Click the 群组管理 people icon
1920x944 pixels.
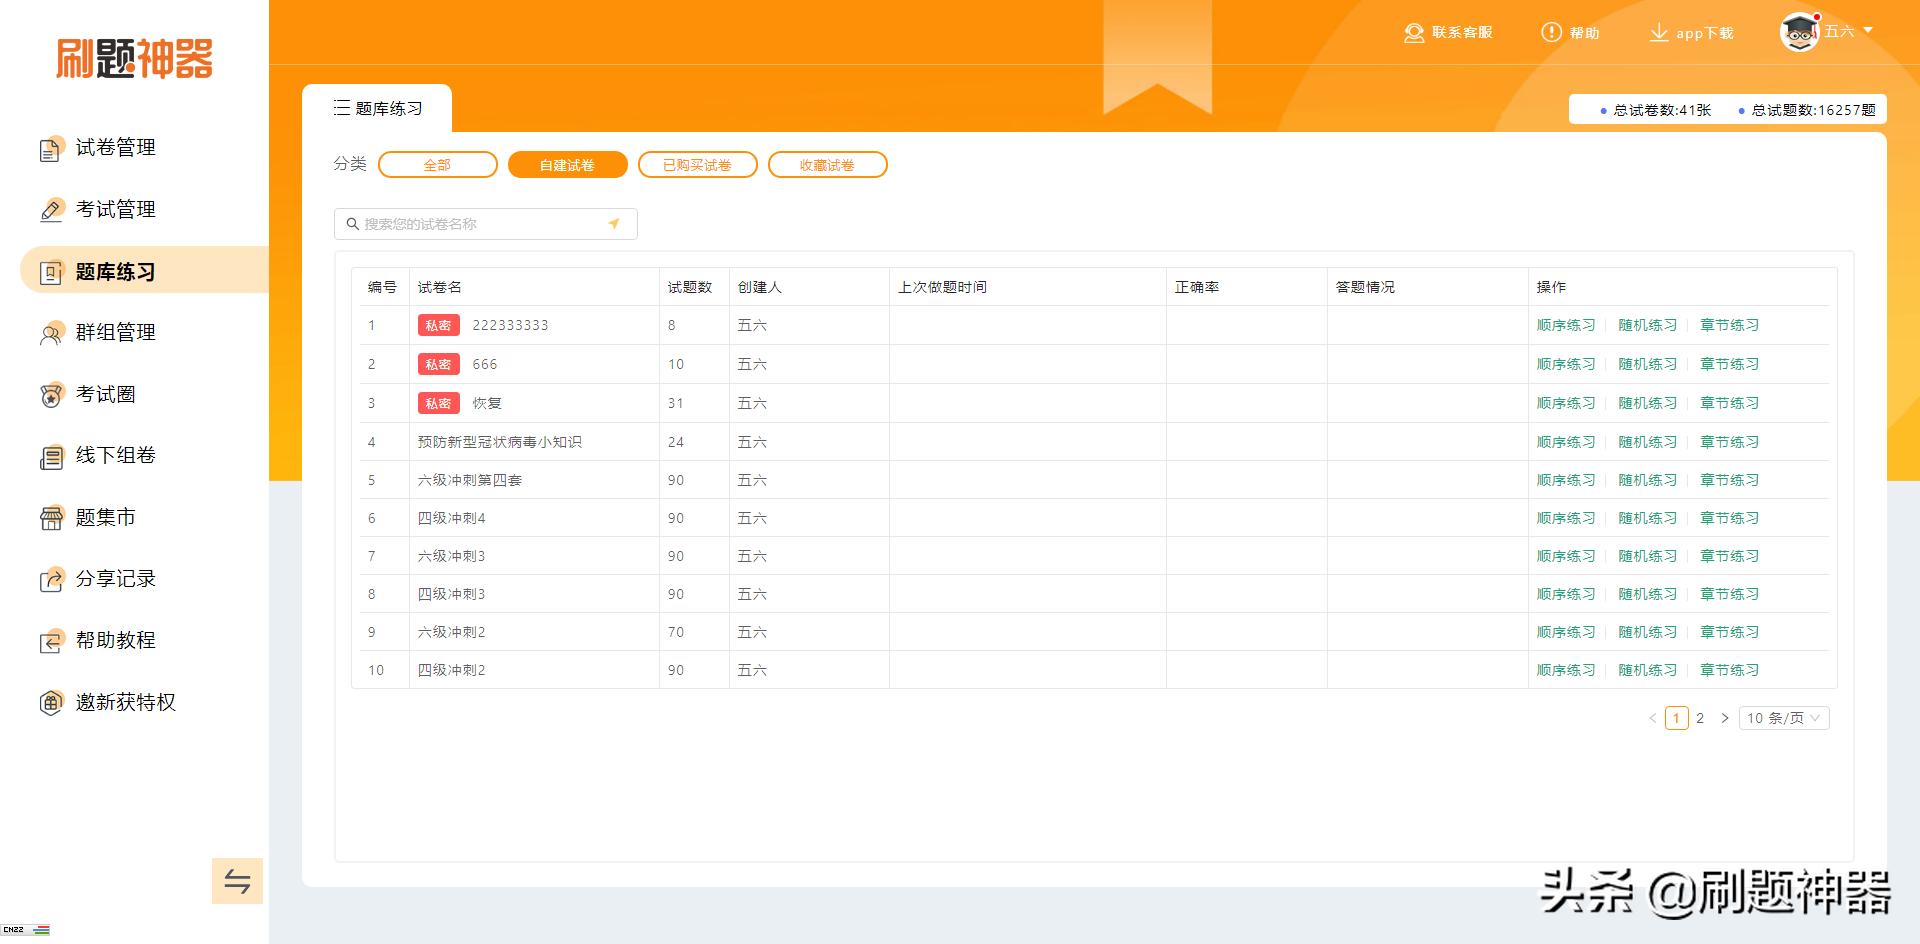click(50, 334)
